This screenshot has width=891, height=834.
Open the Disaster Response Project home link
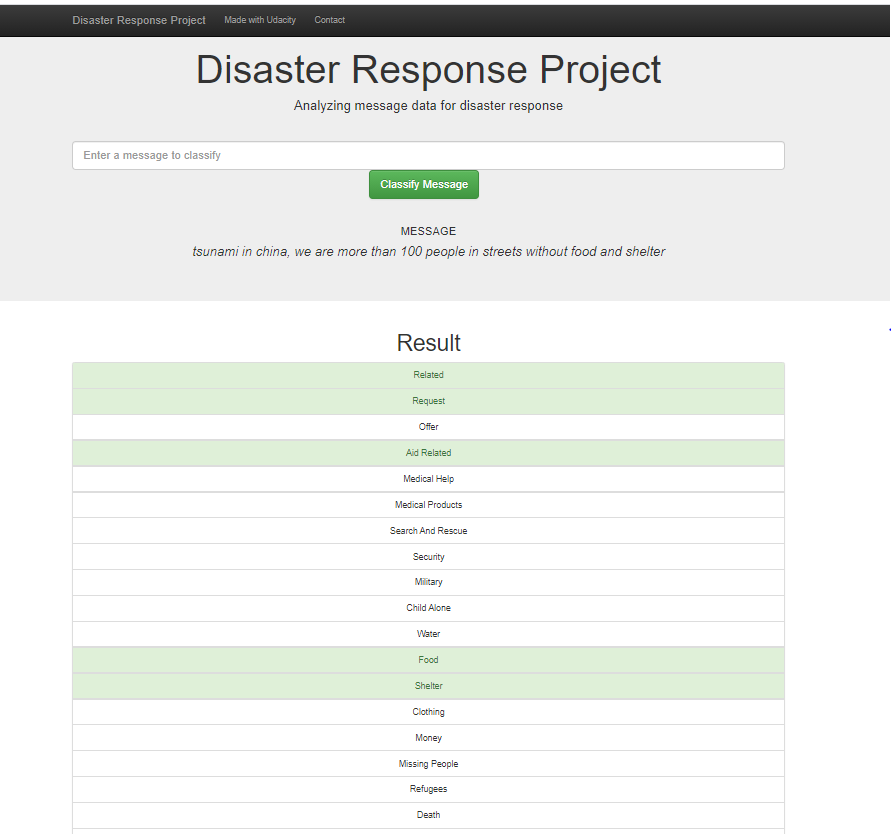tap(138, 20)
